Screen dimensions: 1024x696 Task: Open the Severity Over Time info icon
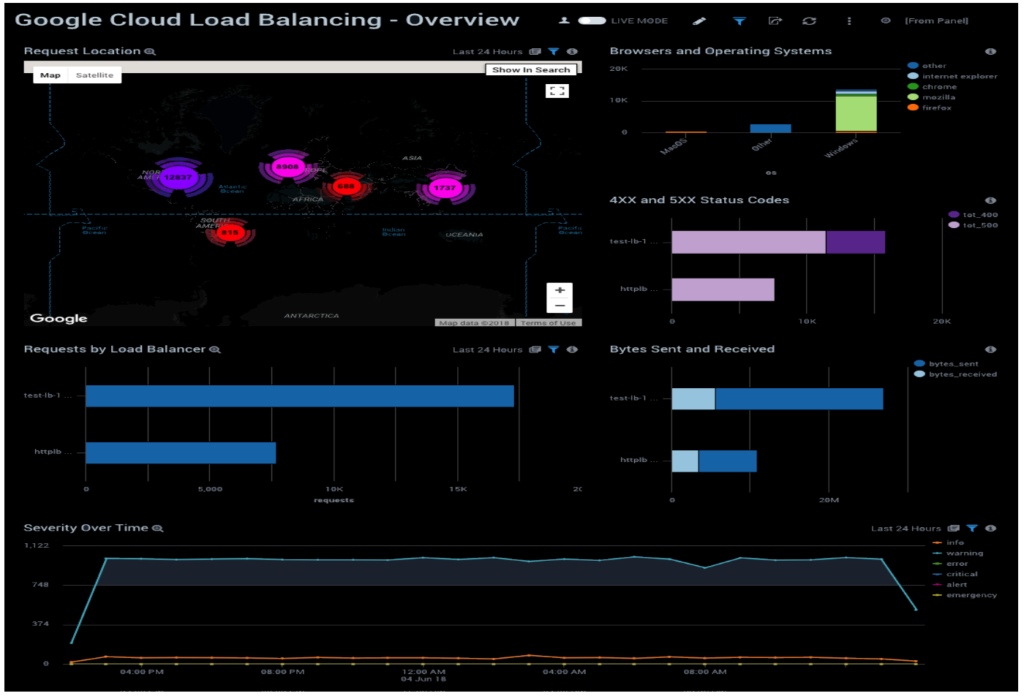(991, 528)
